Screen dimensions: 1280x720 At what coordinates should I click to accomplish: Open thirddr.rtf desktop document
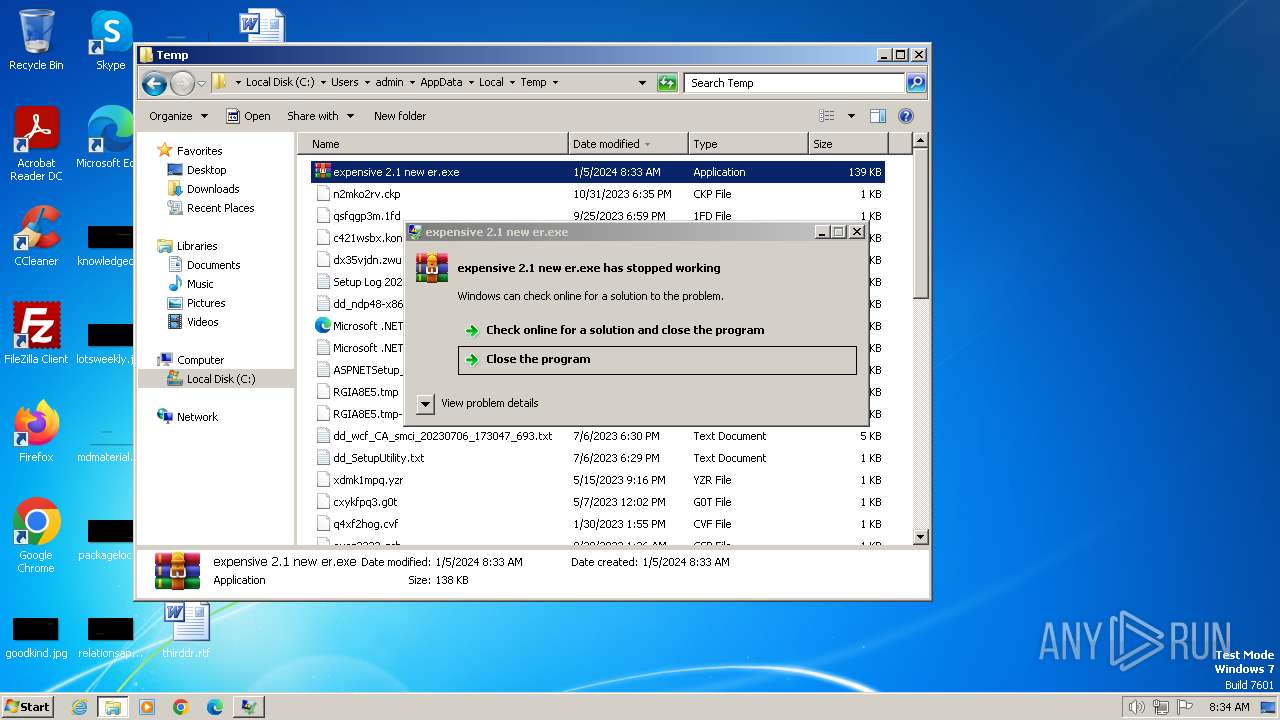click(186, 630)
